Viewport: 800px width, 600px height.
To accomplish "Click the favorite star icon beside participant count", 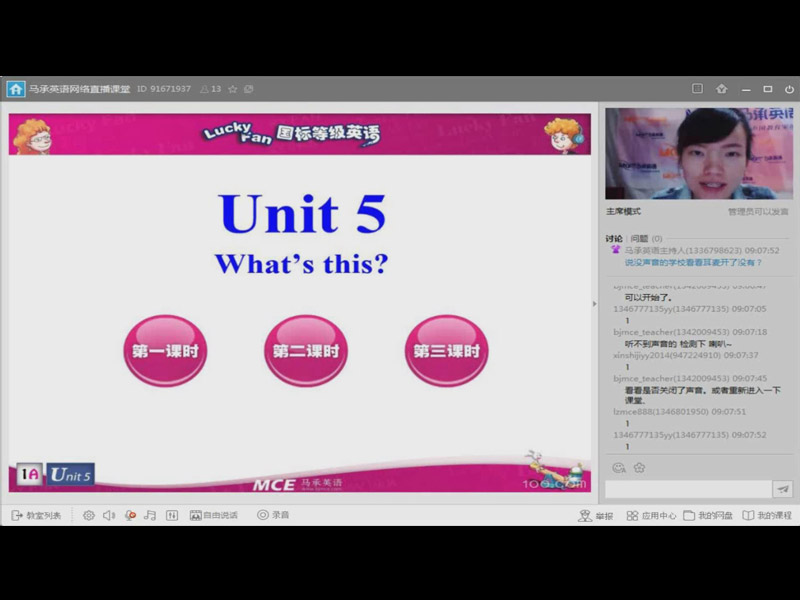I will (x=233, y=89).
